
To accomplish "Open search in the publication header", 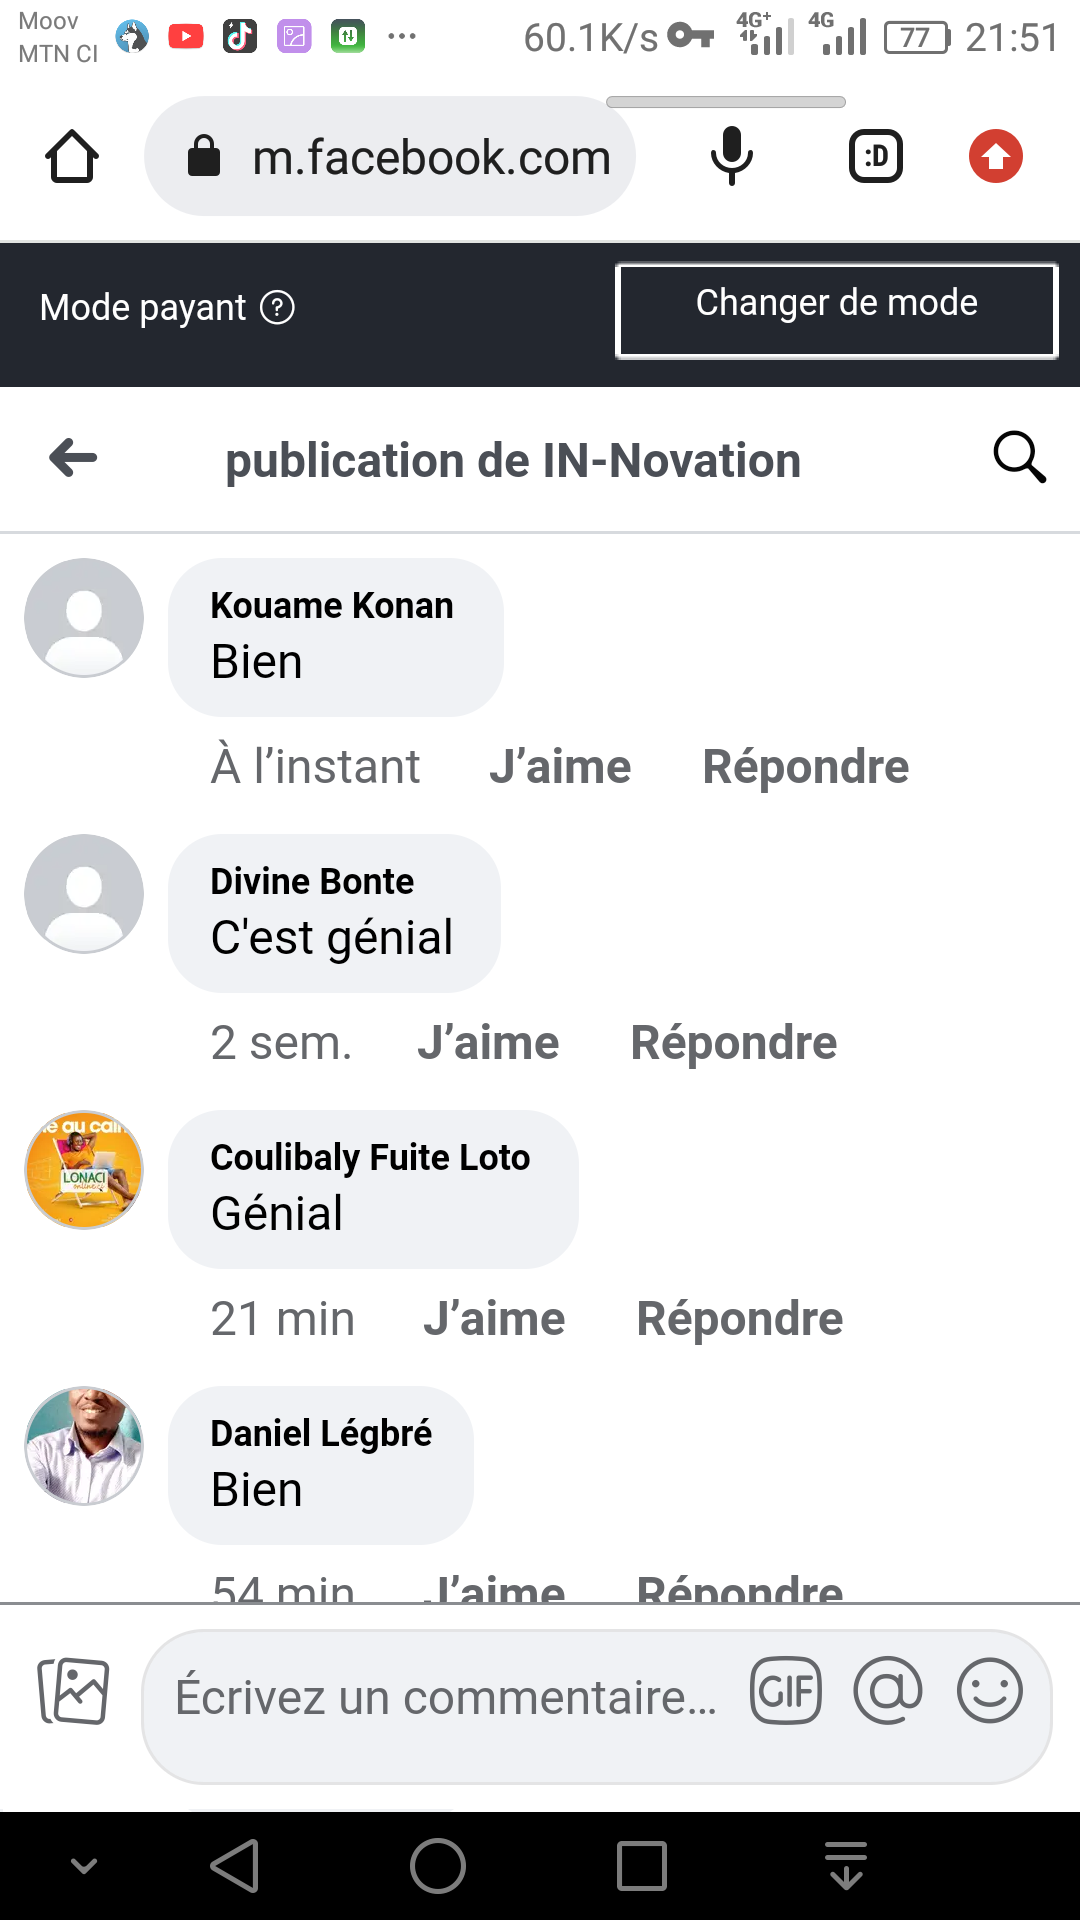I will coord(1019,458).
